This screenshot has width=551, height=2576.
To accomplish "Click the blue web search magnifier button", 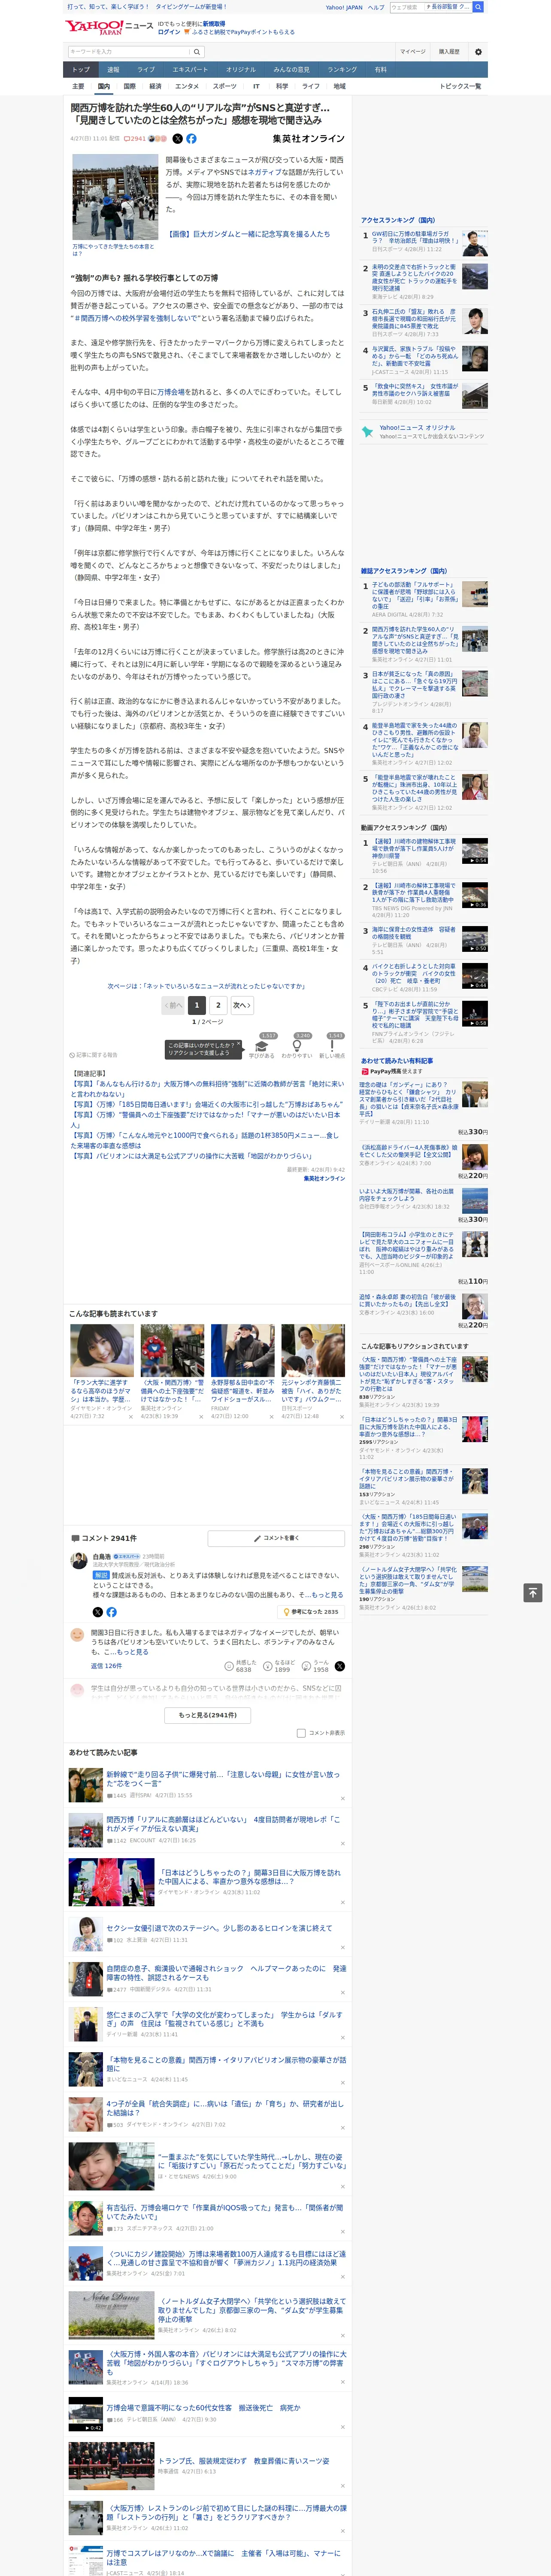I will [478, 7].
